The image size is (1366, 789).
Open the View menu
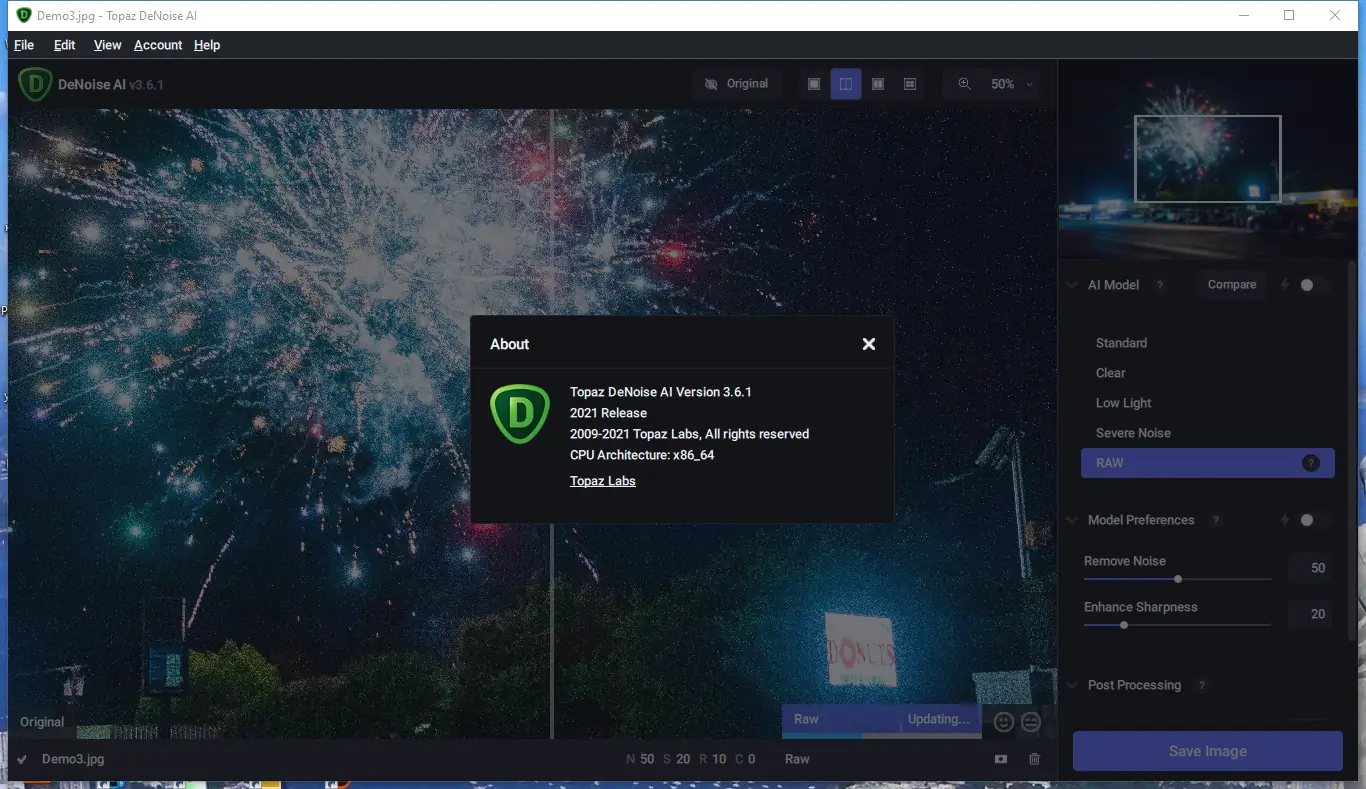107,45
